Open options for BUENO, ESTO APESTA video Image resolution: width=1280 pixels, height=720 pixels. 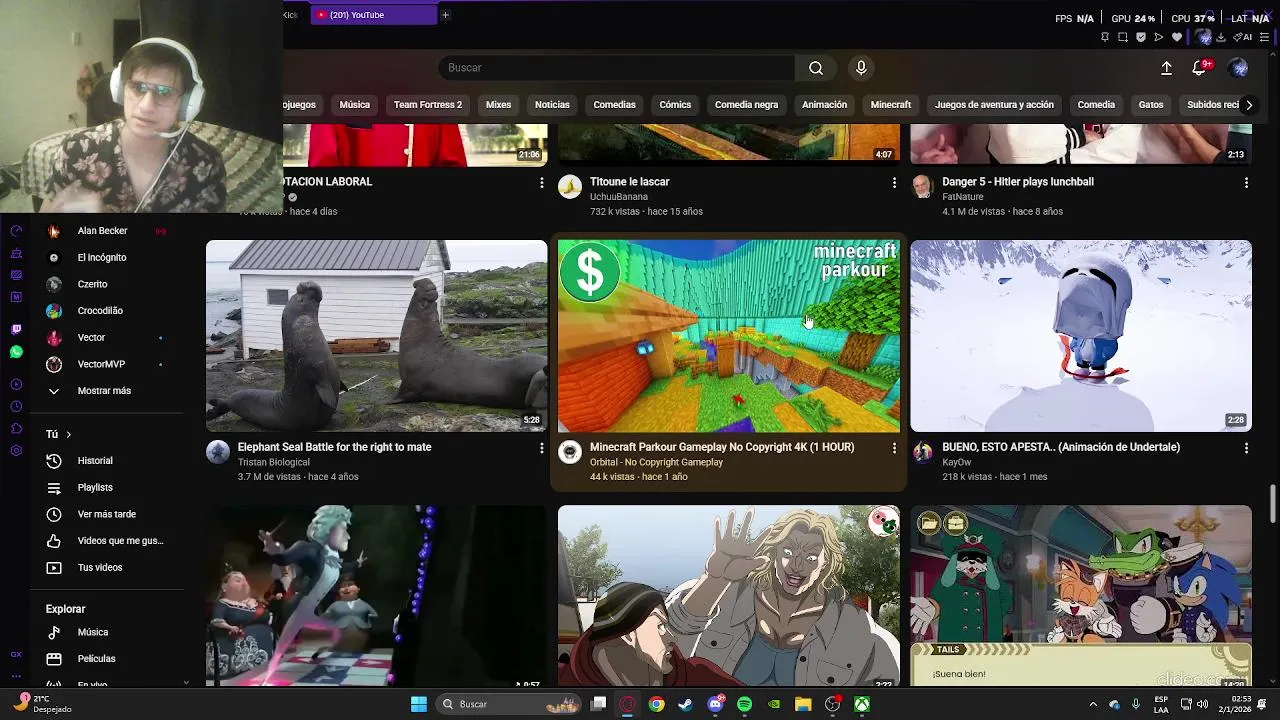[1246, 448]
